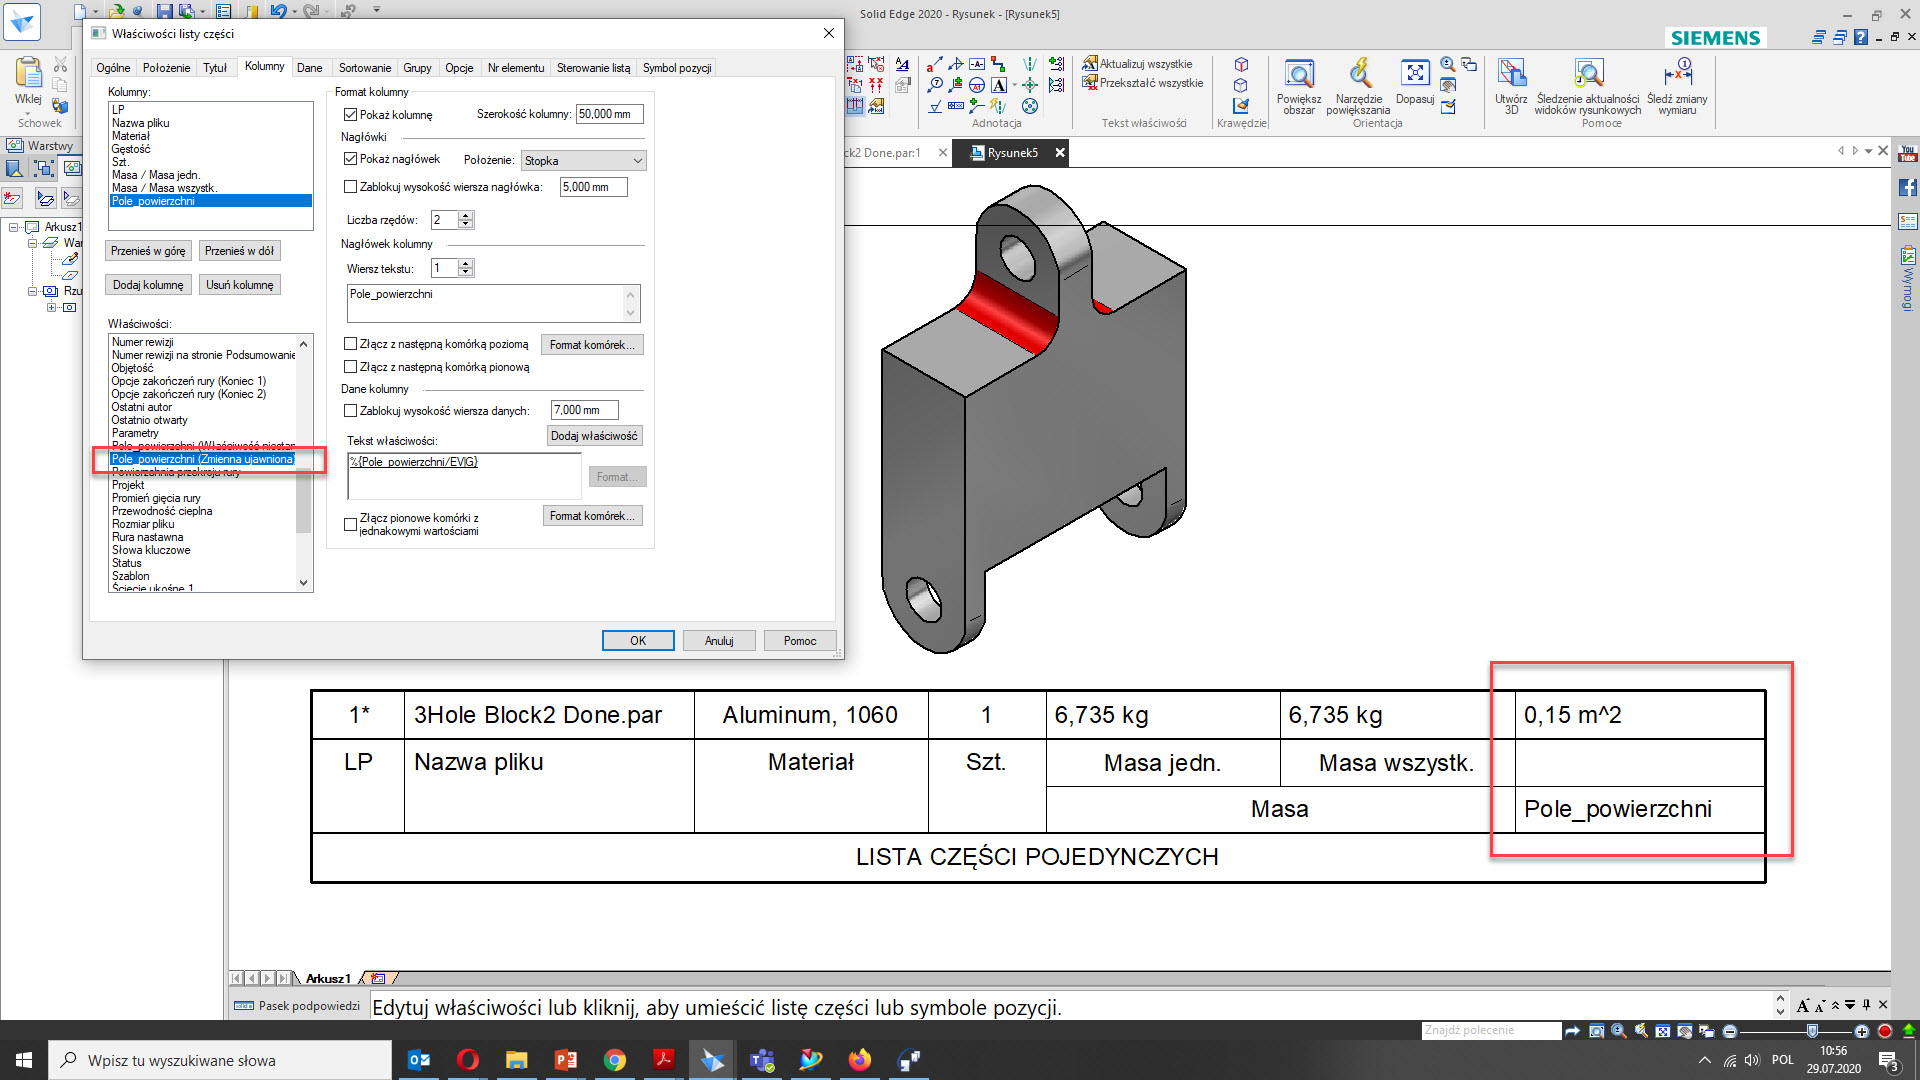
Task: Click the Powiększ obszar zoom tool
Action: 1298,86
